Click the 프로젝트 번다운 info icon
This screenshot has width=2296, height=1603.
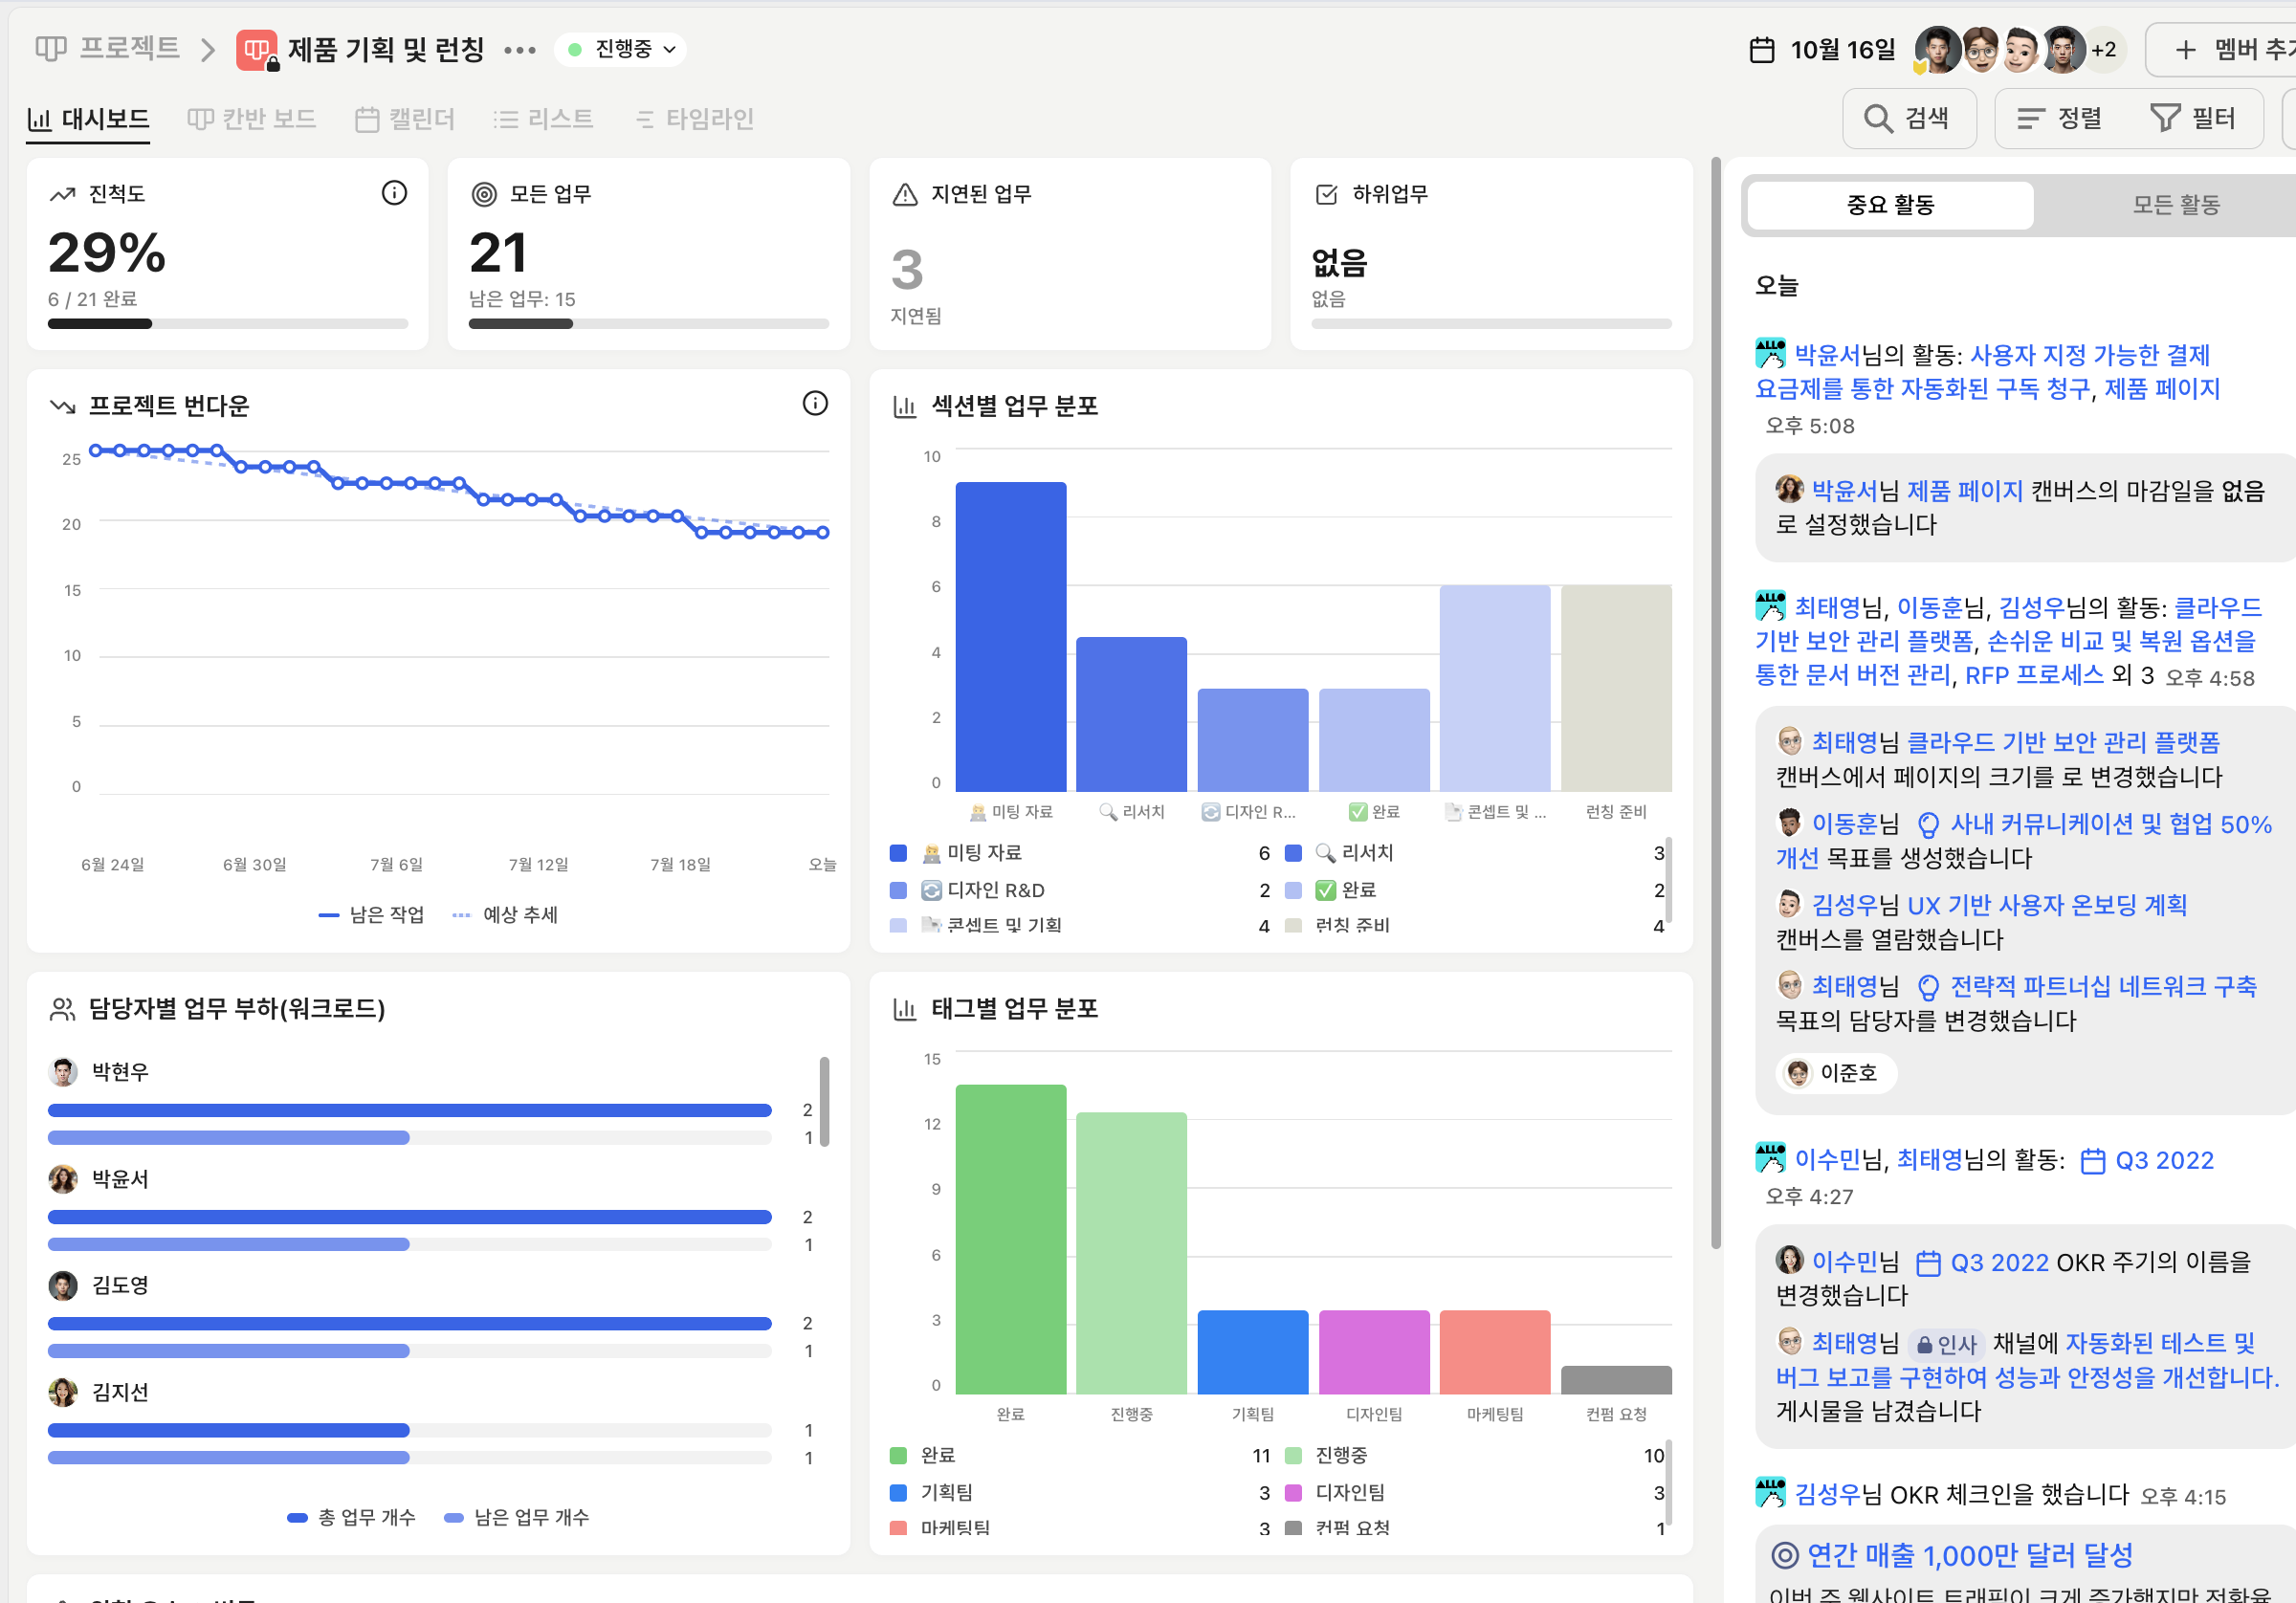point(815,403)
